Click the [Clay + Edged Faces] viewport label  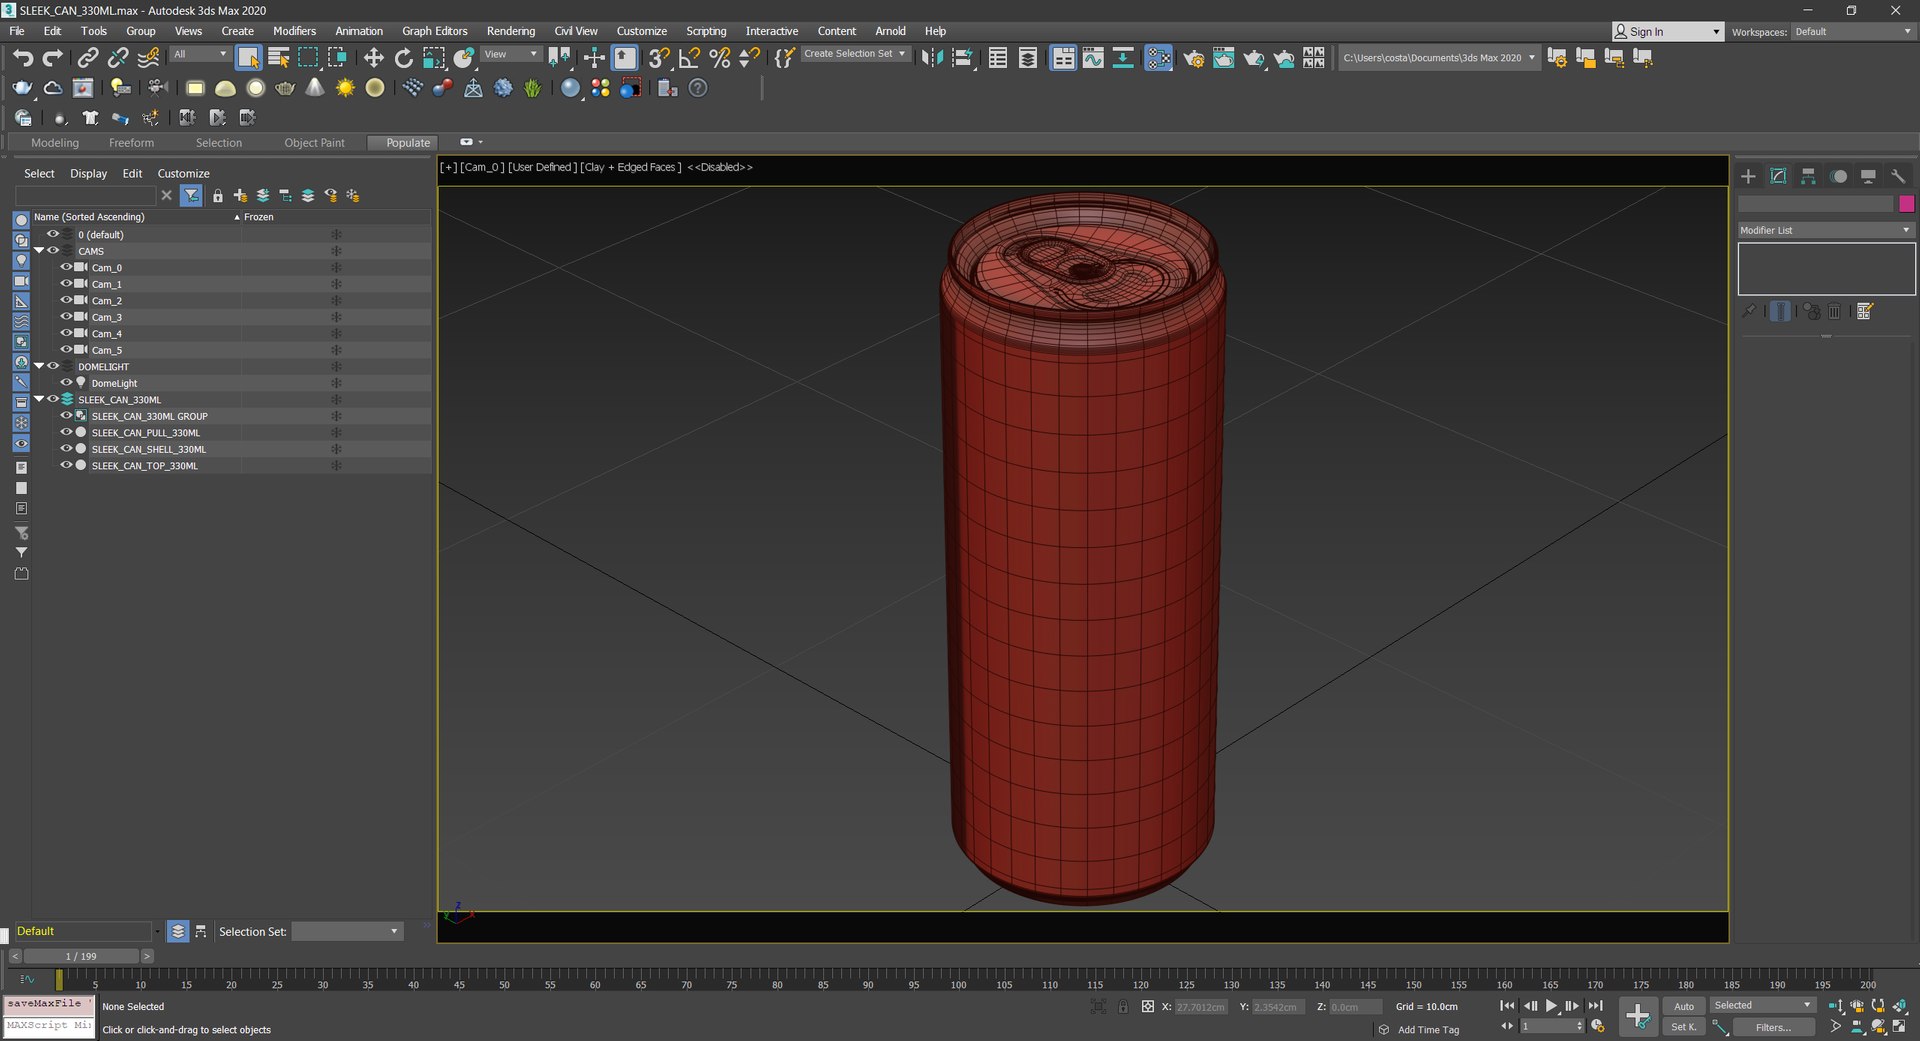[630, 167]
